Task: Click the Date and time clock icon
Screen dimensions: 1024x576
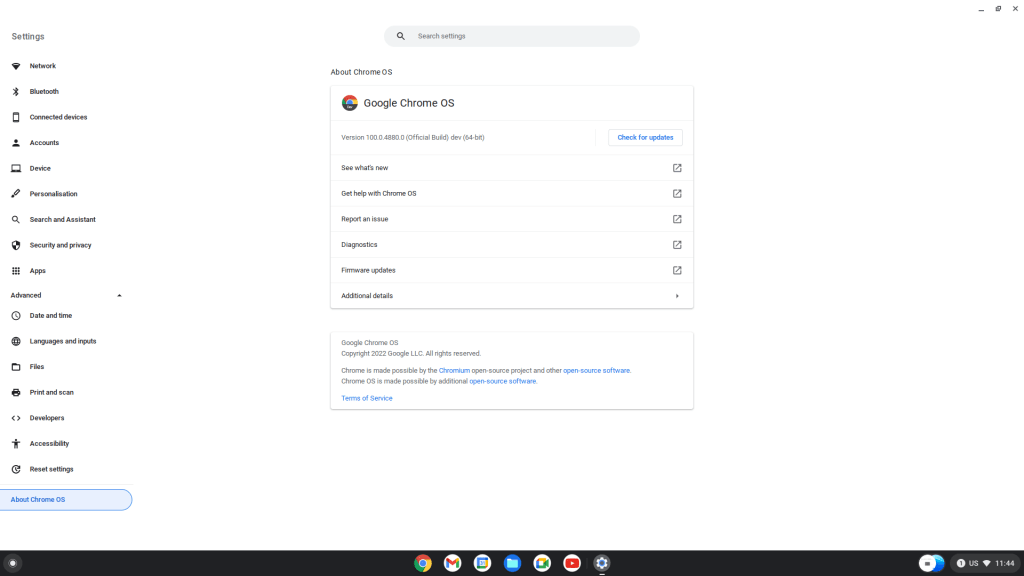Action: tap(16, 315)
